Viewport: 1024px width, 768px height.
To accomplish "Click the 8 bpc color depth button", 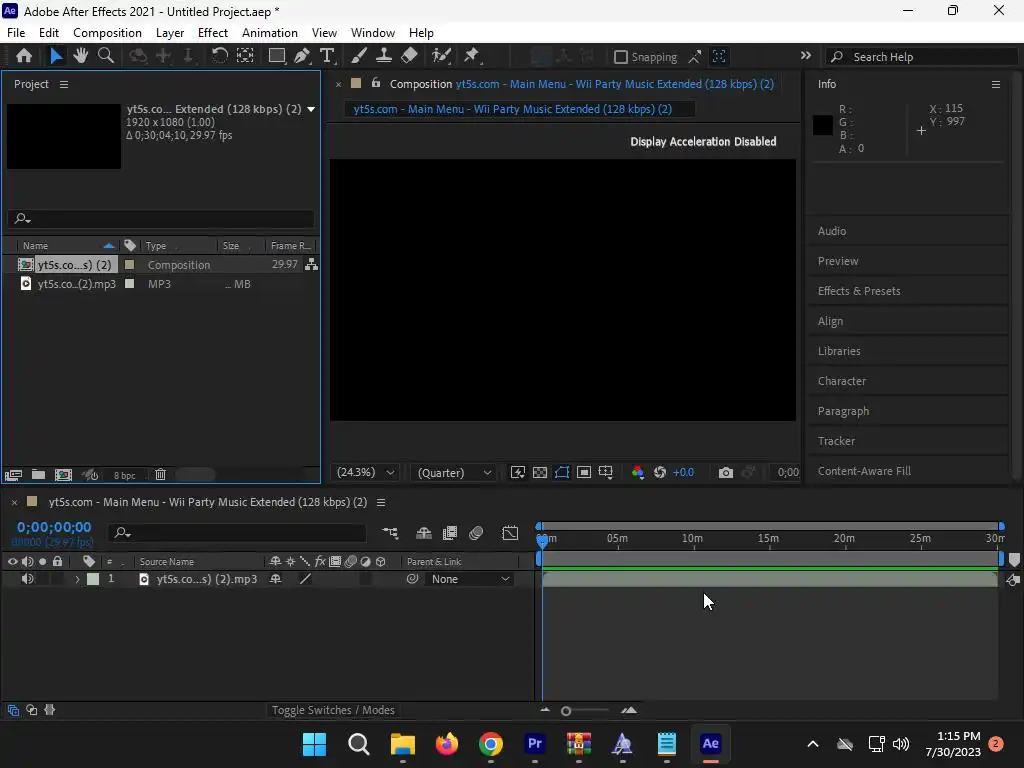I will coord(124,475).
